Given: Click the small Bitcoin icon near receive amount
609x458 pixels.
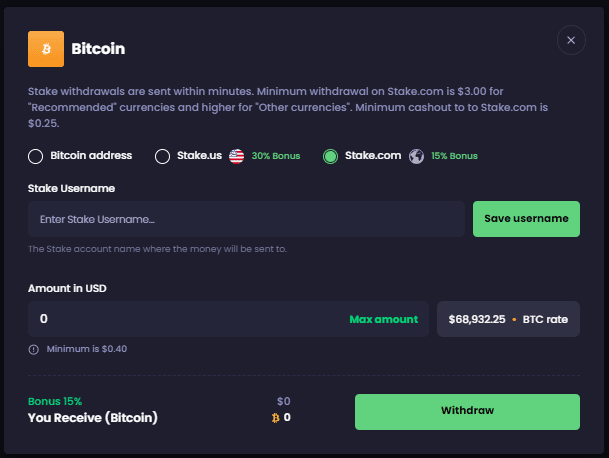Looking at the screenshot, I should [276, 417].
